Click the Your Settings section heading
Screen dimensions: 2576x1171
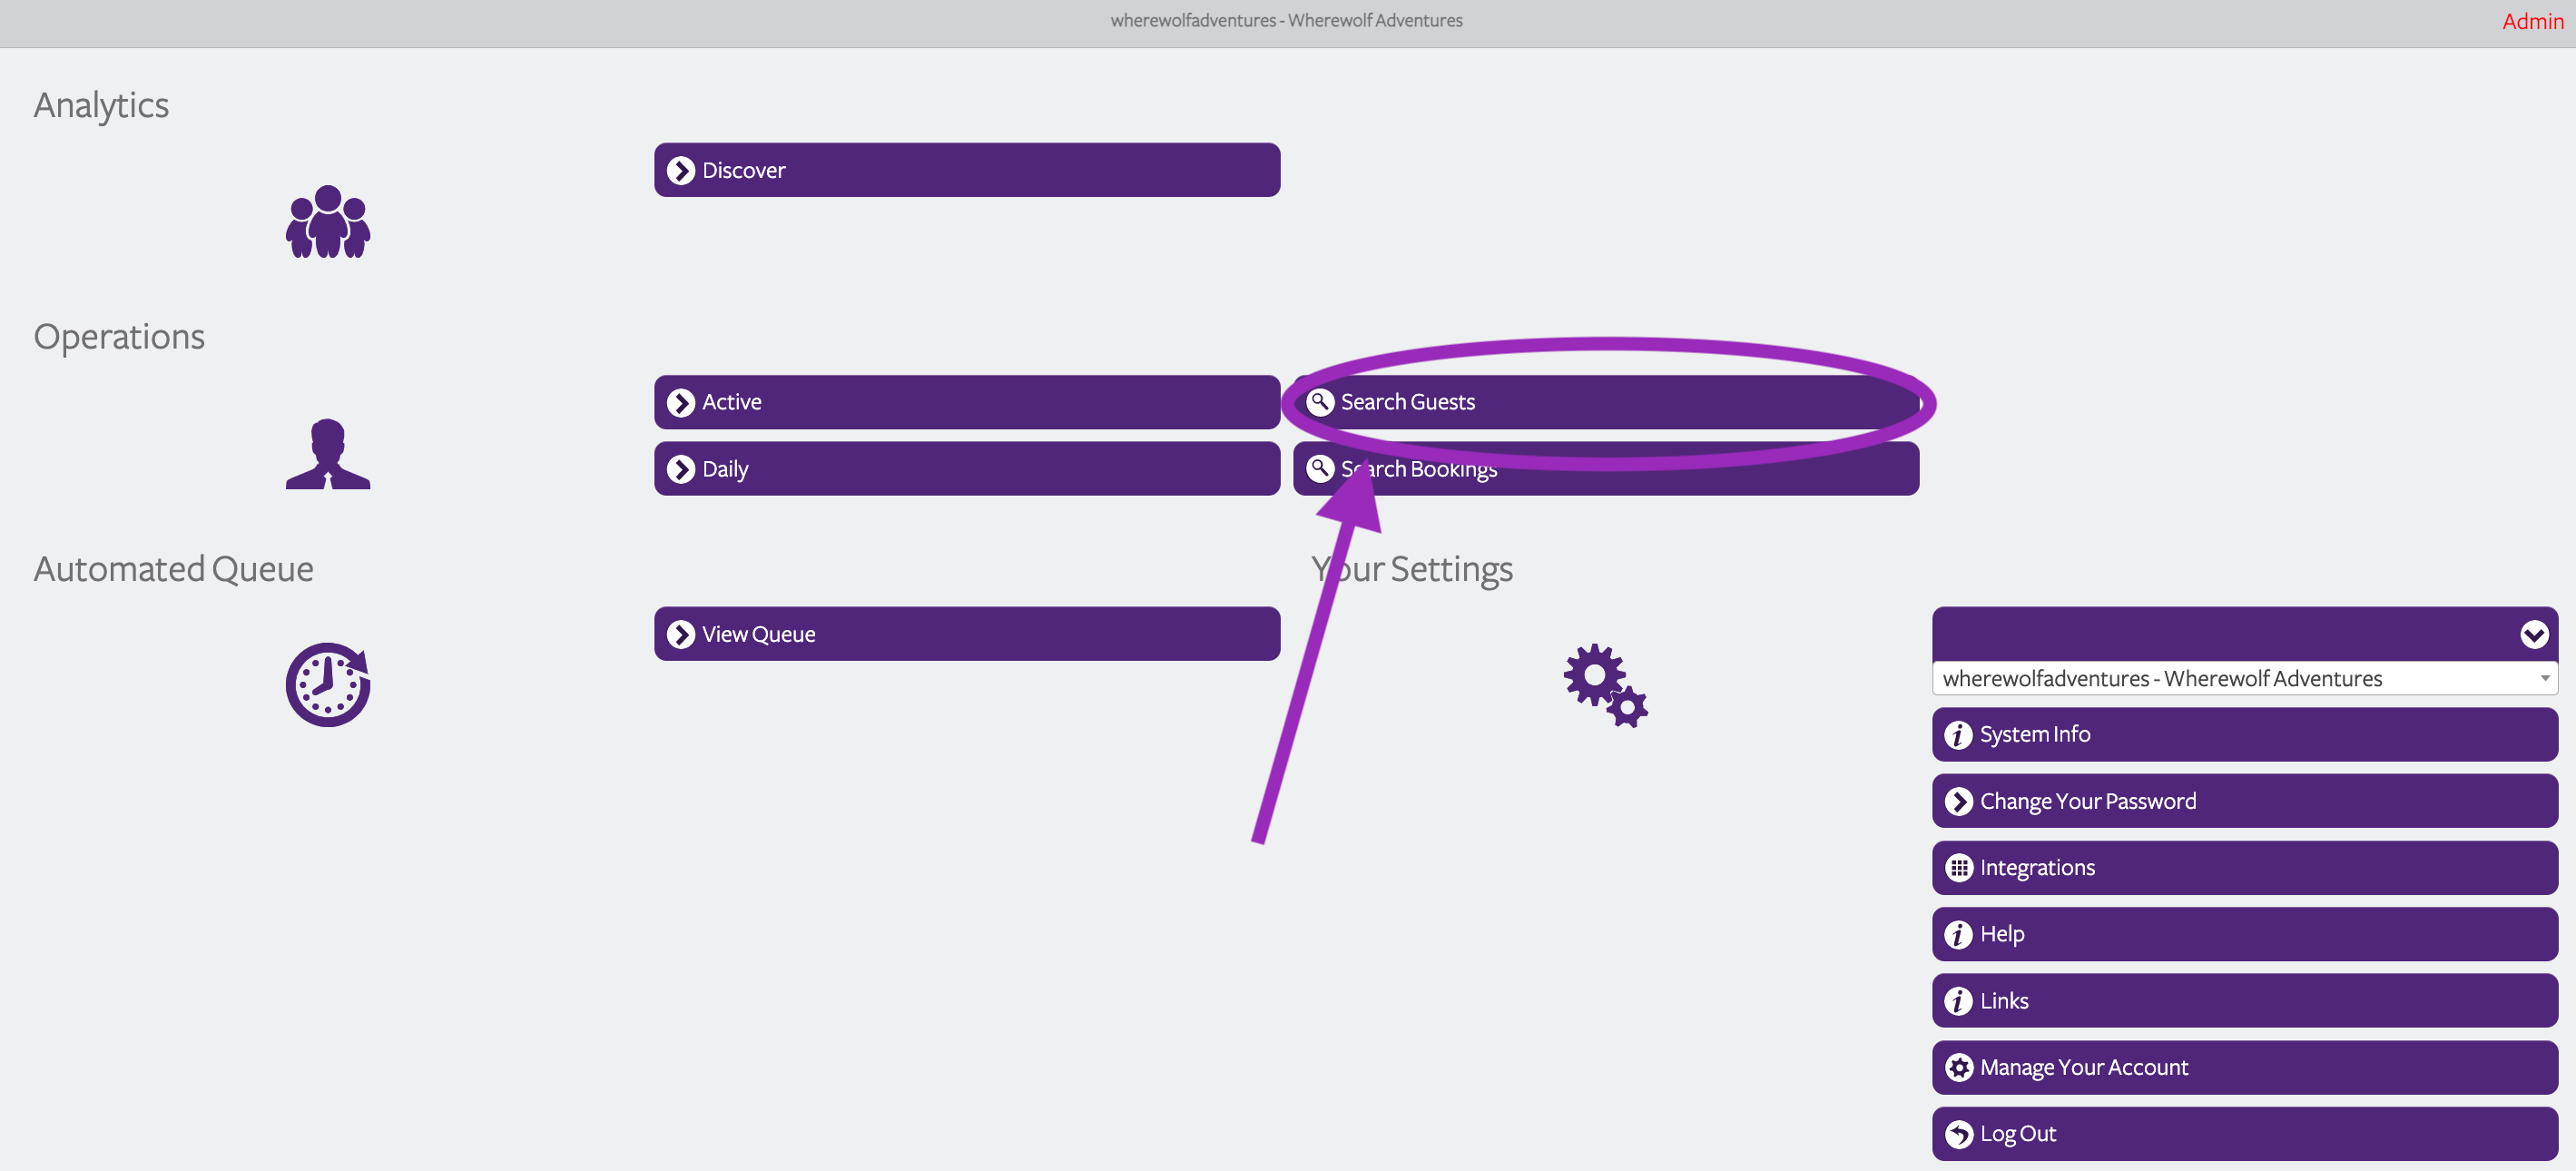1412,569
